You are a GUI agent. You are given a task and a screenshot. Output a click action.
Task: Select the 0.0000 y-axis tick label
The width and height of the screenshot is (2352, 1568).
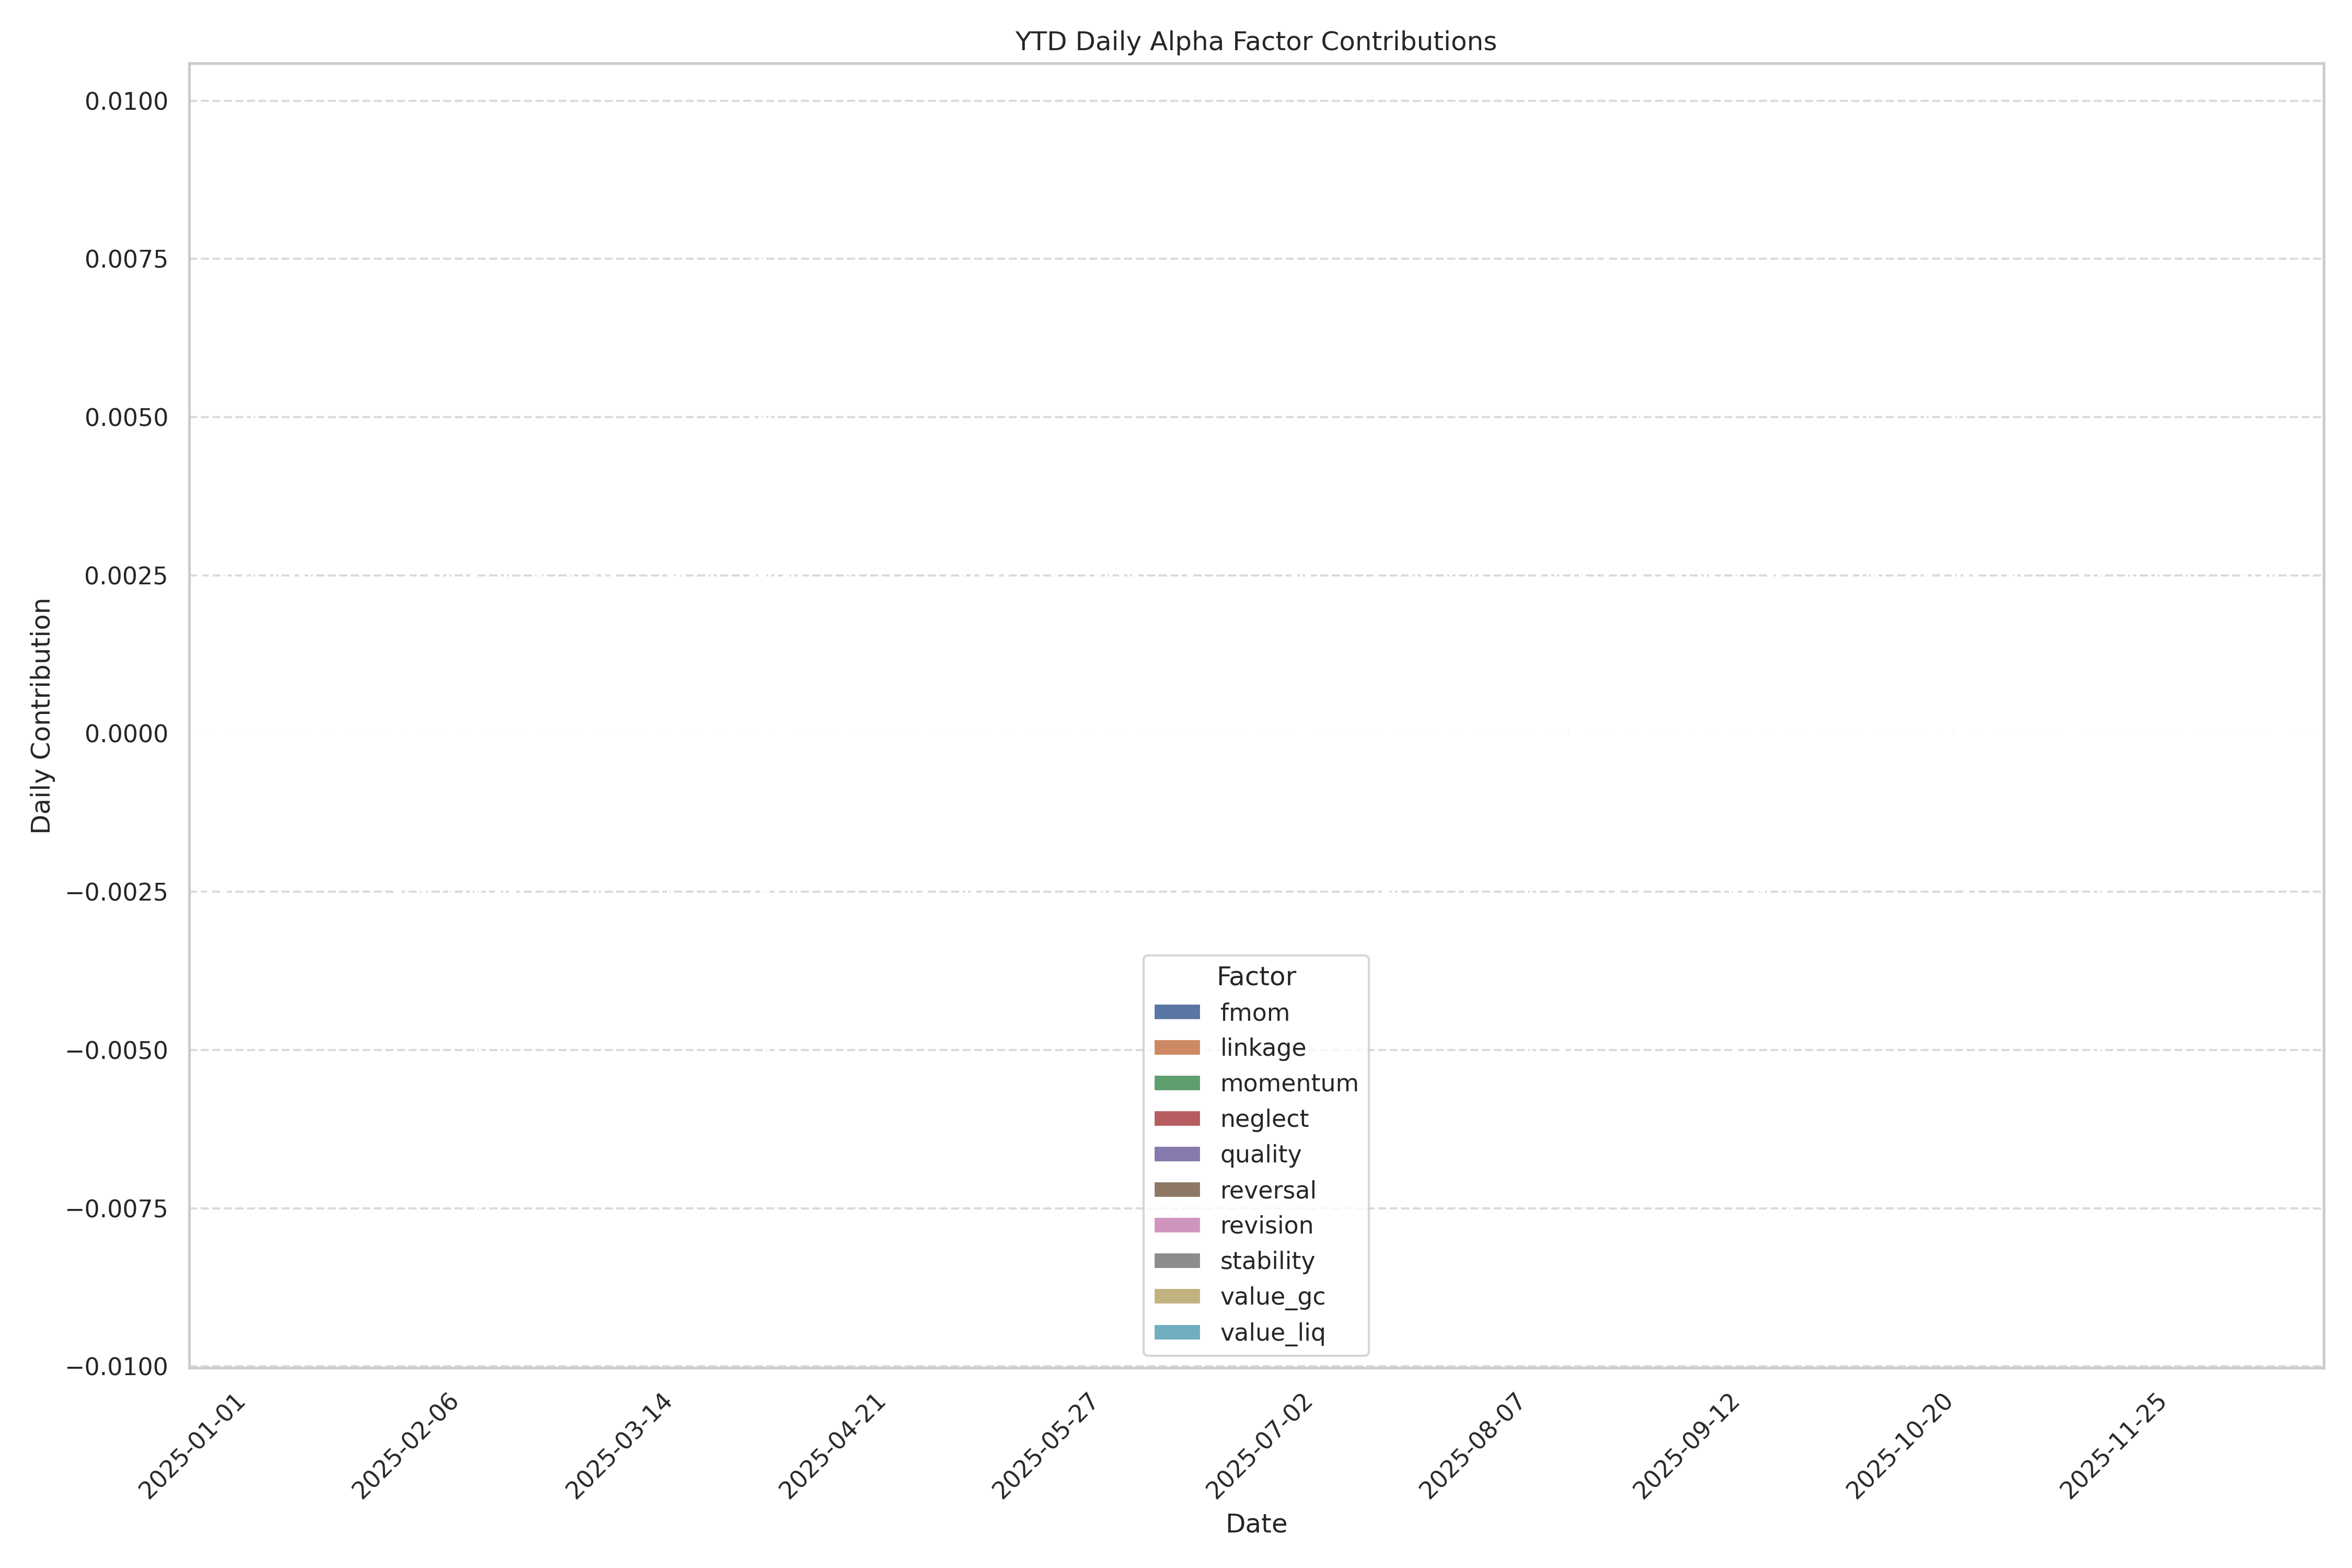tap(126, 734)
